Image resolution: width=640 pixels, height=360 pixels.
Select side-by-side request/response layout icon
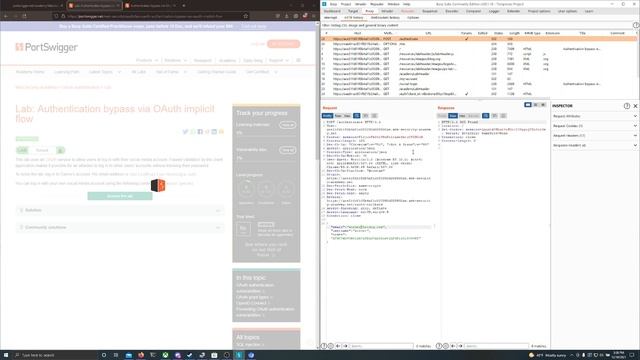pyautogui.click(x=528, y=105)
